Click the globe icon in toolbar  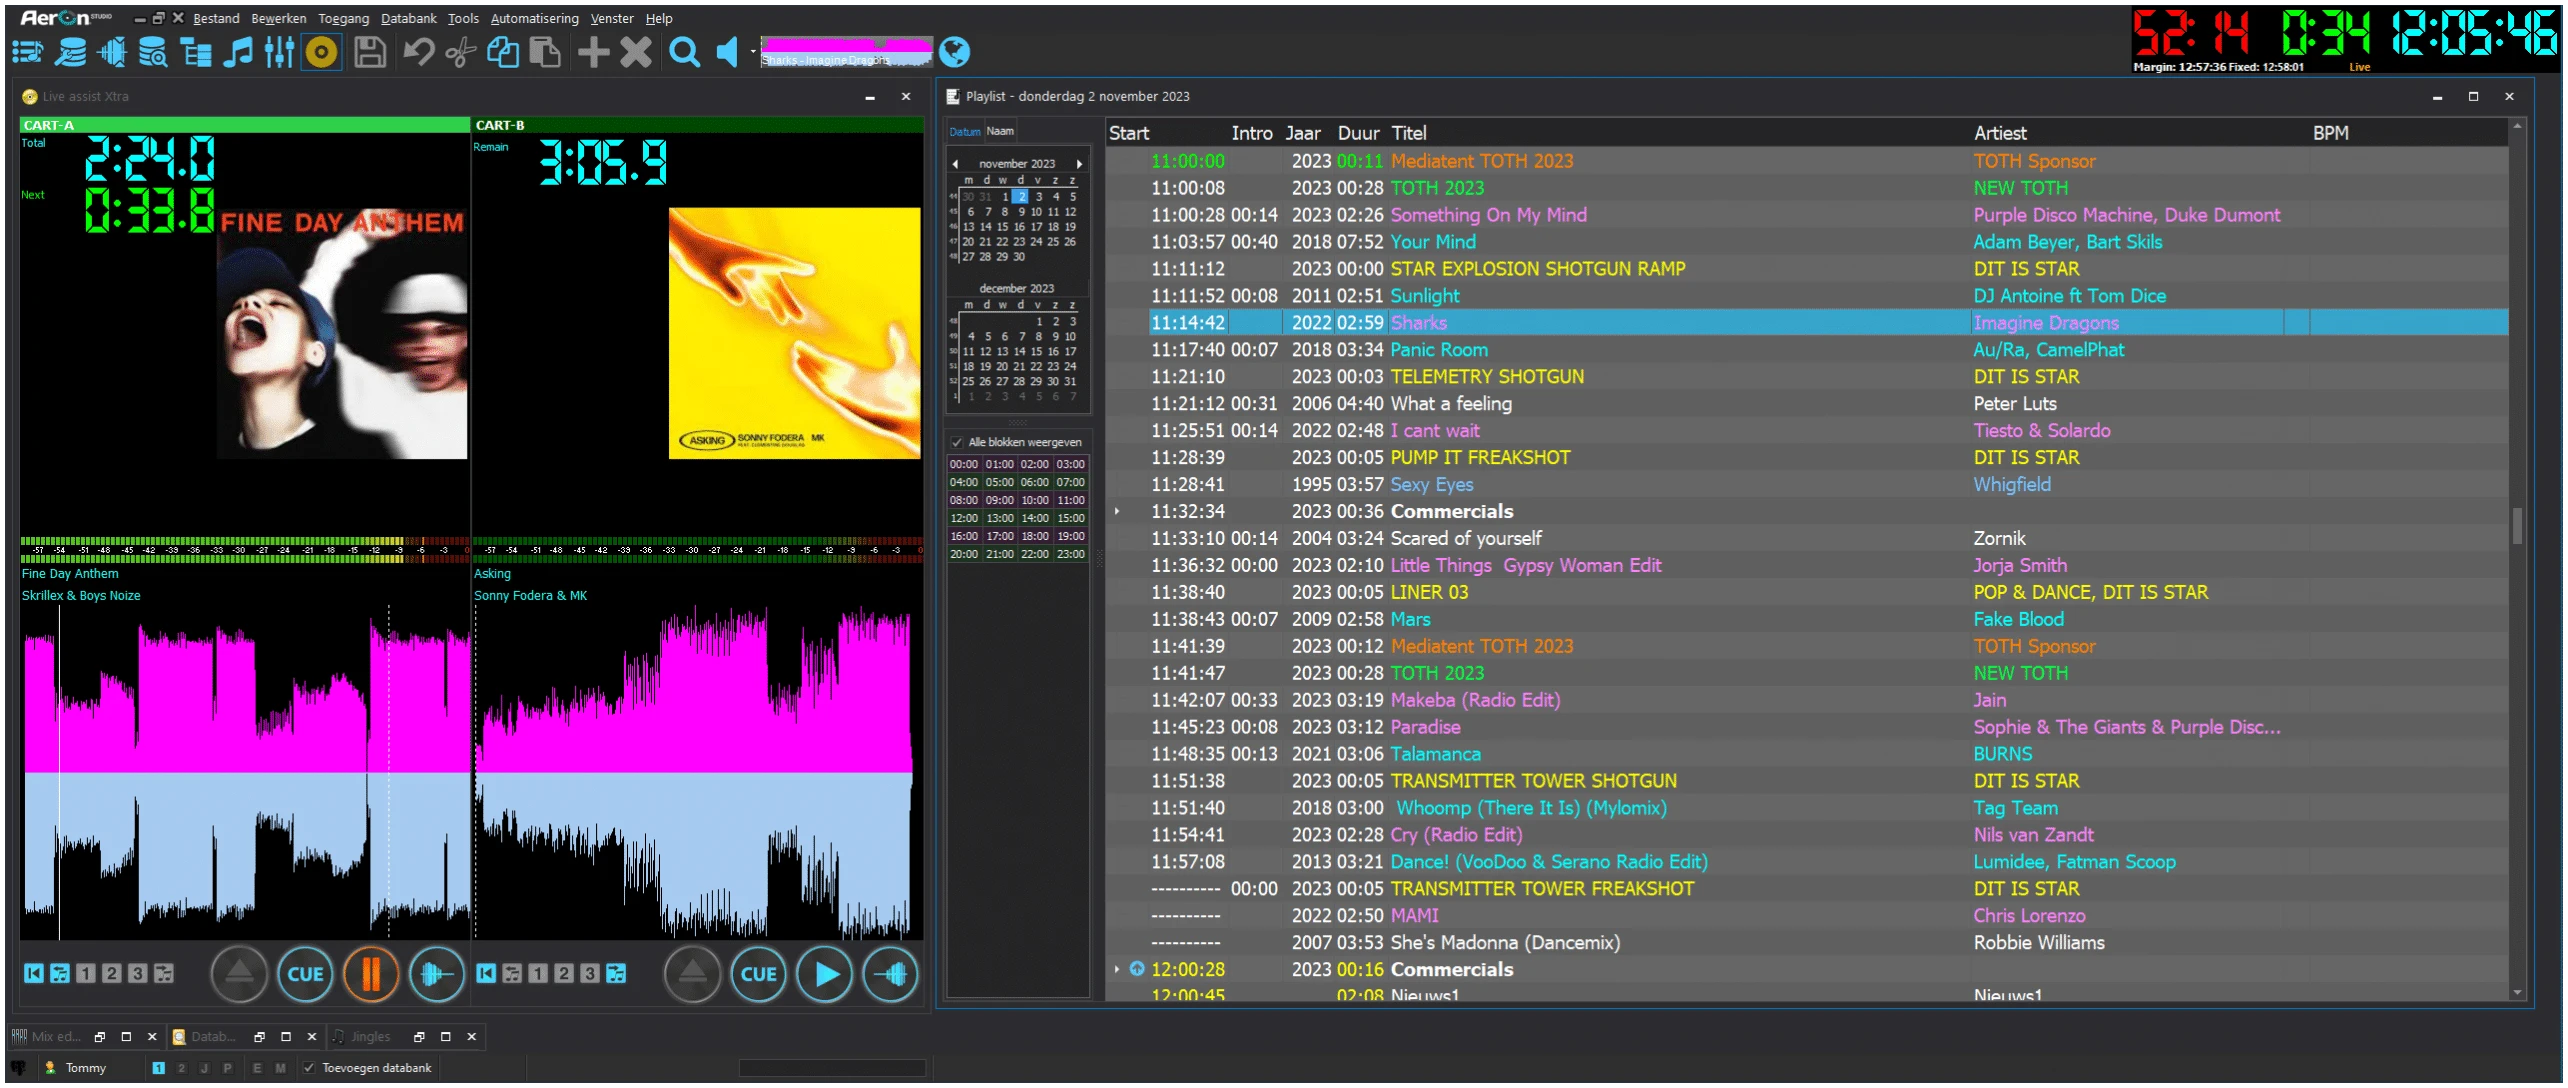click(x=955, y=51)
